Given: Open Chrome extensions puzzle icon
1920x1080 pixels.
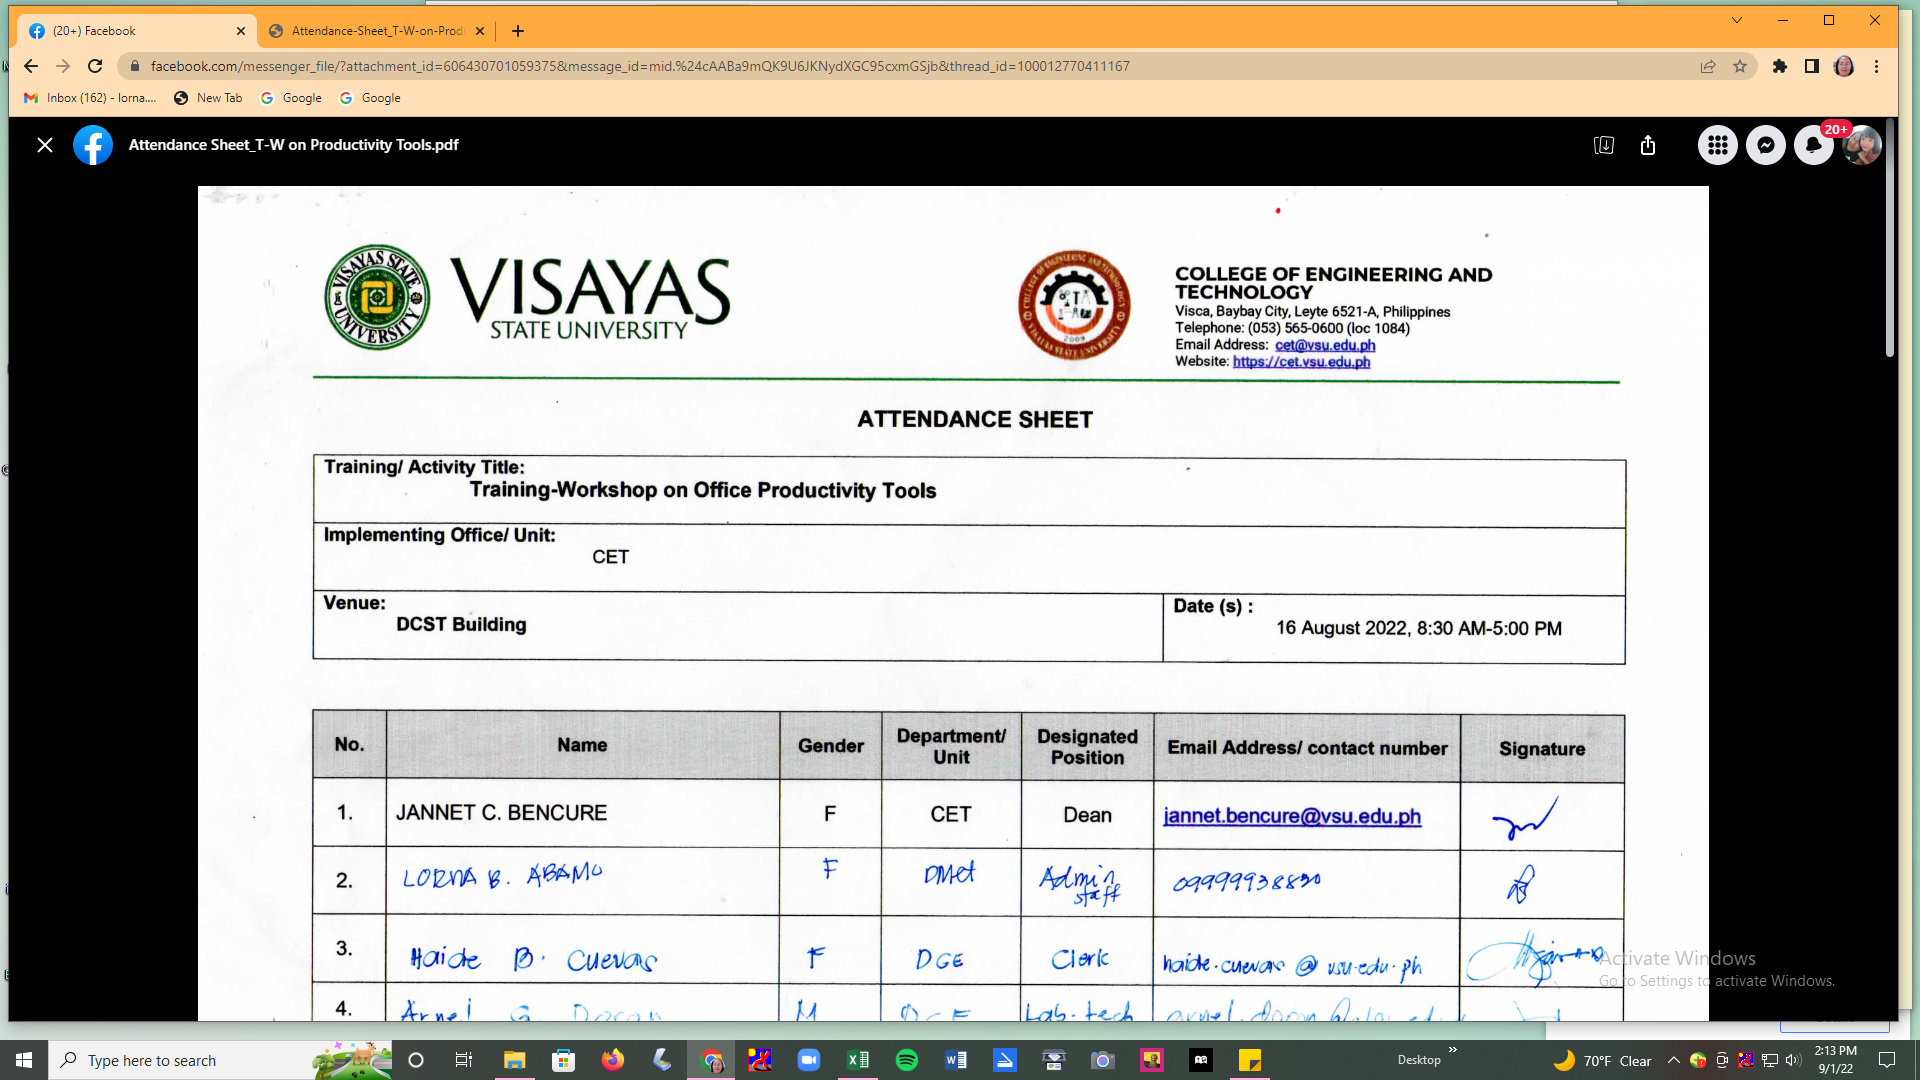Looking at the screenshot, I should 1780,66.
